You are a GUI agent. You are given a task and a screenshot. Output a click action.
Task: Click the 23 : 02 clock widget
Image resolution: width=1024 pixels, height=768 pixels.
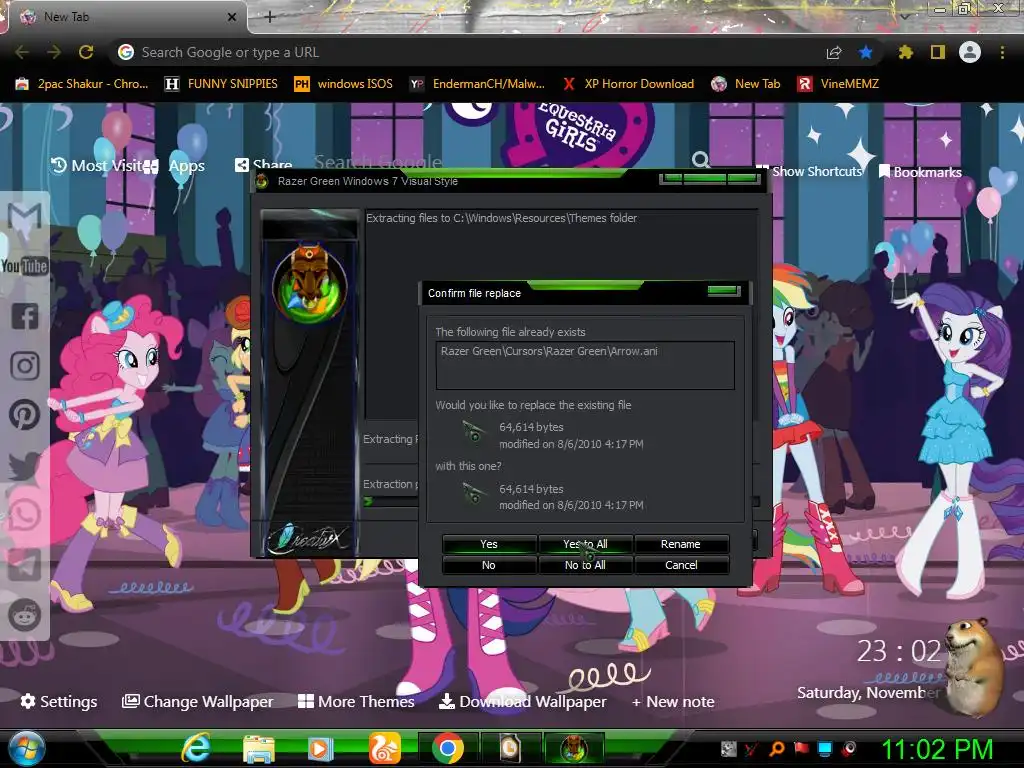(x=899, y=652)
